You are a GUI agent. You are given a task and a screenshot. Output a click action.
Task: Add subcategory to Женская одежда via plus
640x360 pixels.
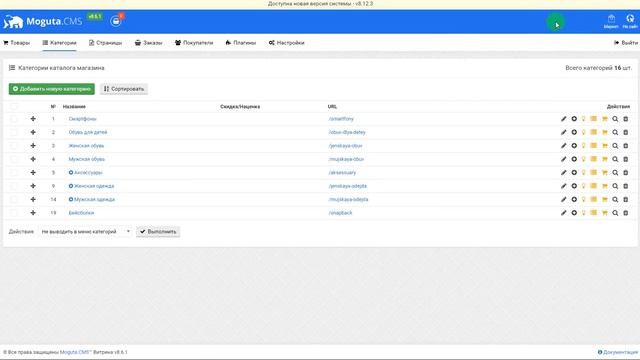(574, 186)
